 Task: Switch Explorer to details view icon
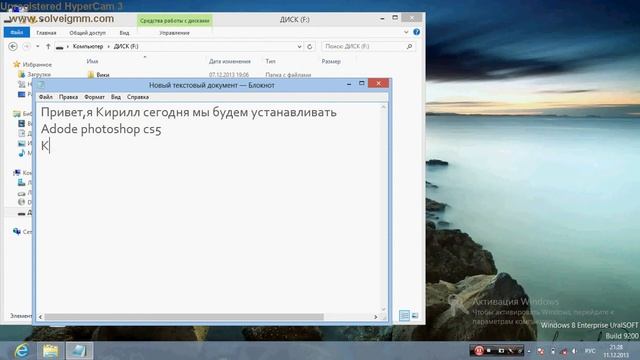click(x=404, y=316)
